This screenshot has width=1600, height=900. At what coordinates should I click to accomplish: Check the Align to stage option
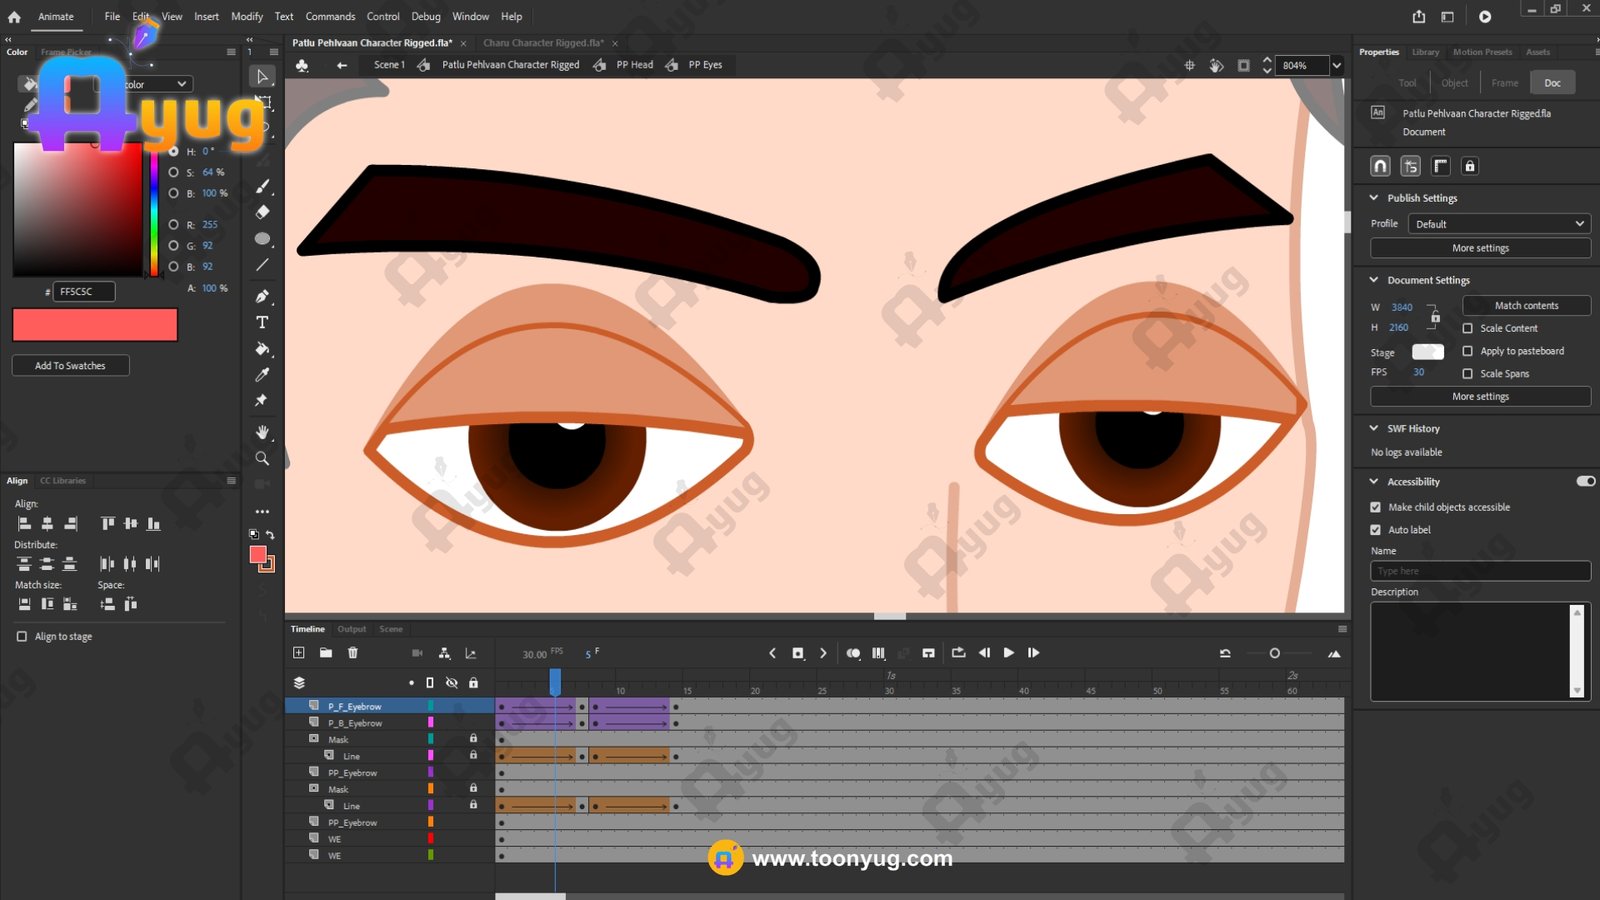pyautogui.click(x=22, y=636)
